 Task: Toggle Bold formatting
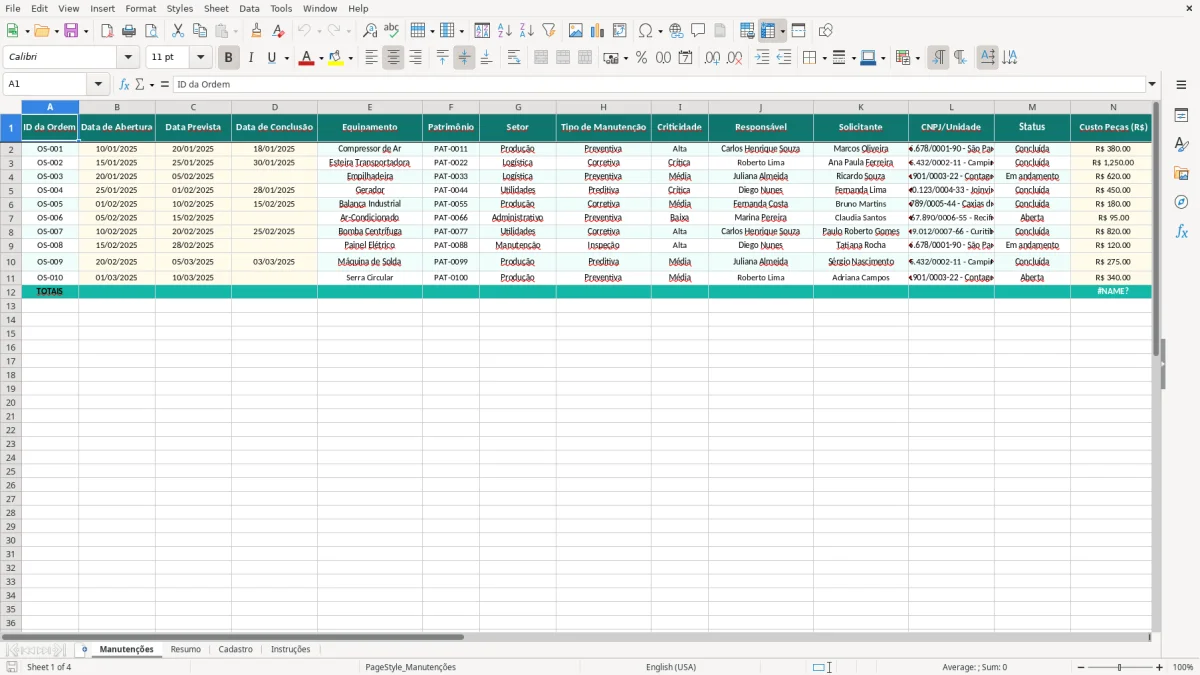pos(228,58)
